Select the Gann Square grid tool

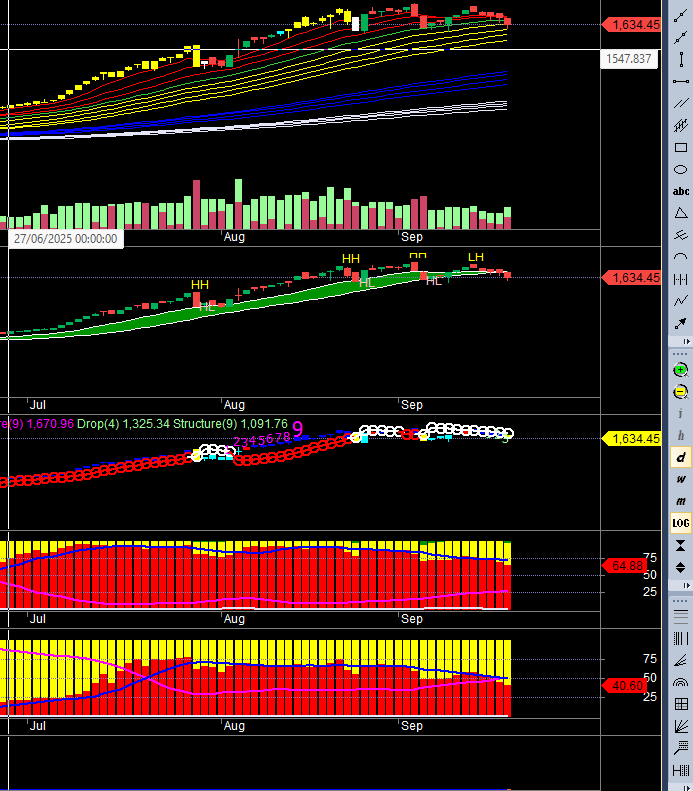[x=680, y=704]
